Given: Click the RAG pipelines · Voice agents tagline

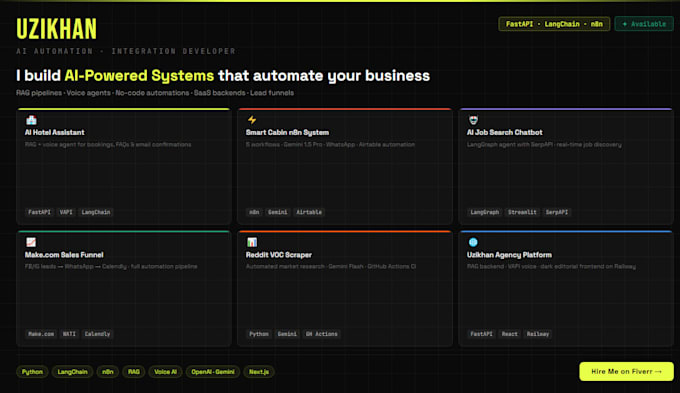Looking at the screenshot, I should pyautogui.click(x=155, y=93).
